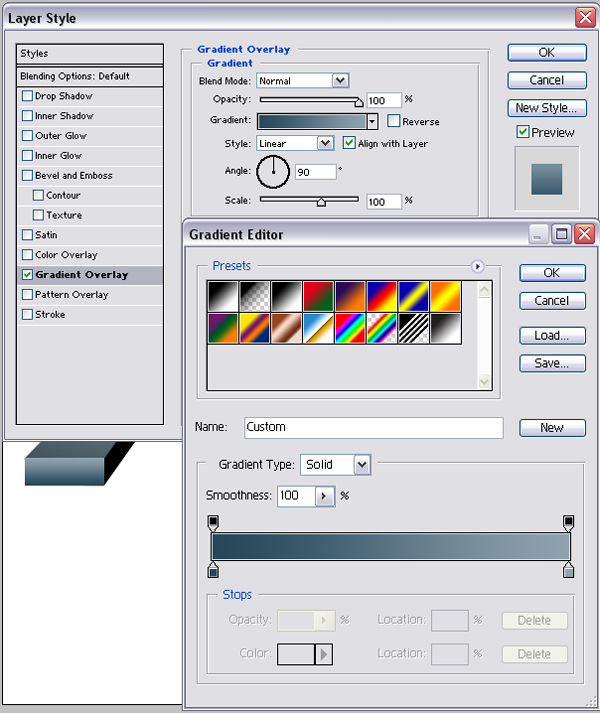Enable the Stroke effect checkbox
Screen dimensions: 600x713
(27, 314)
